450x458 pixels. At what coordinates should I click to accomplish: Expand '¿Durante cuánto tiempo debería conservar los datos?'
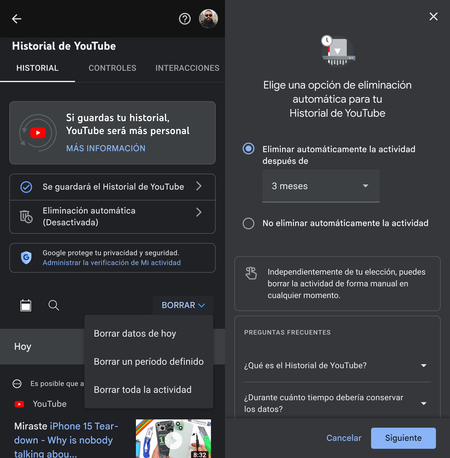(337, 403)
